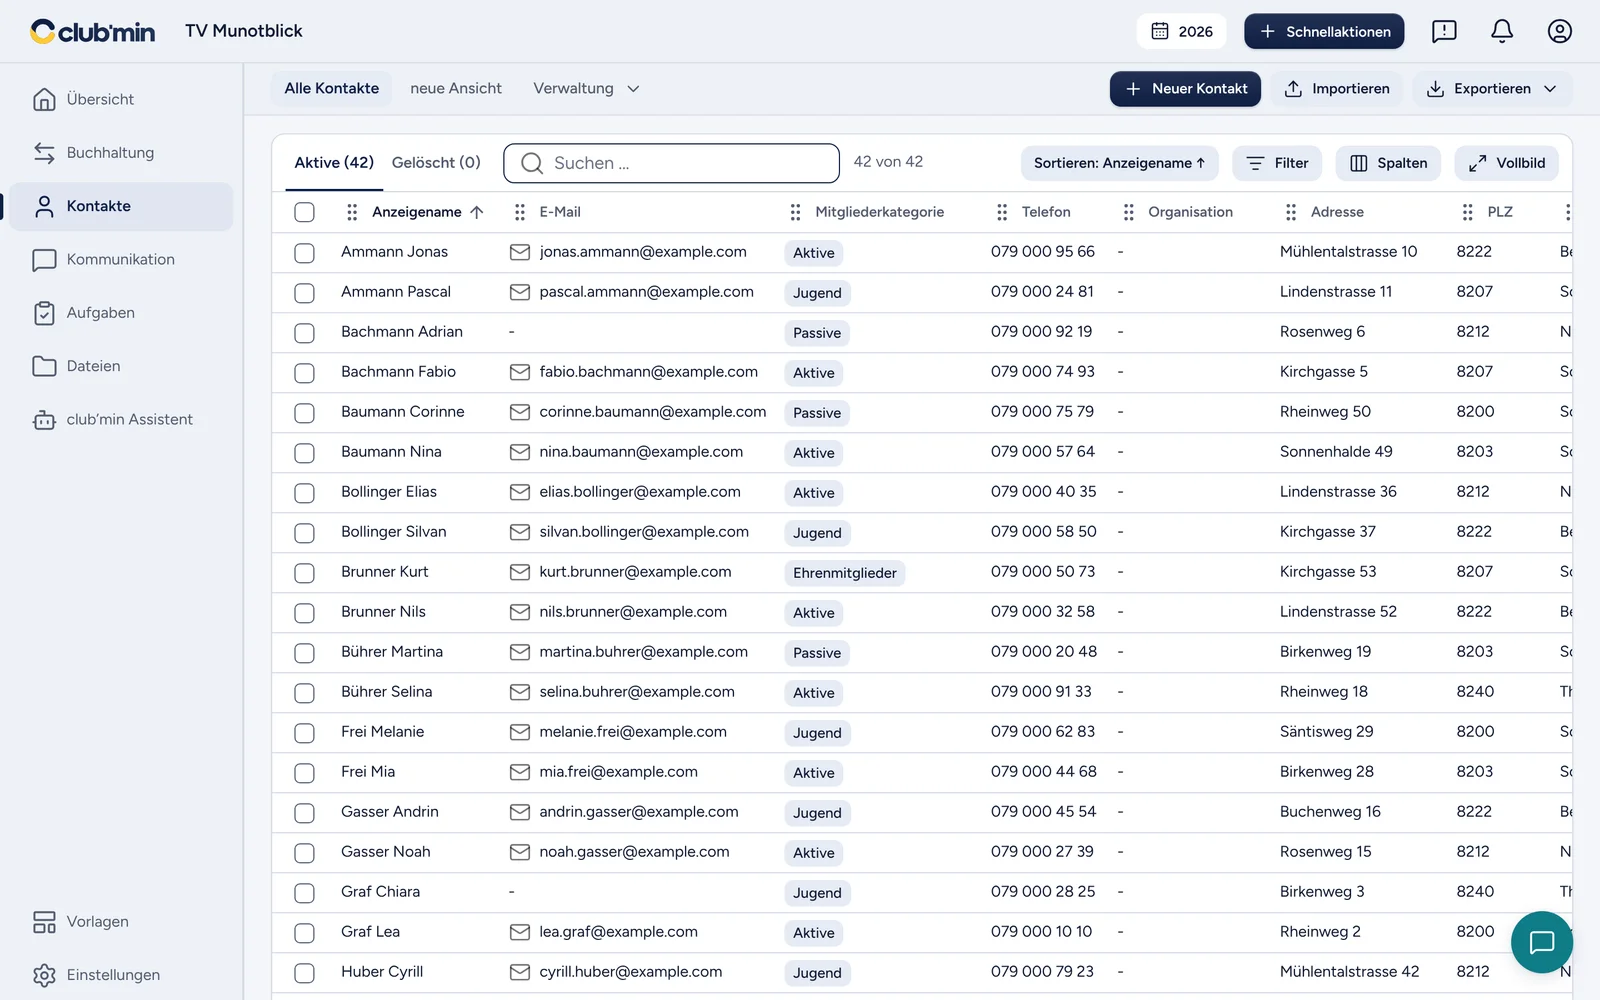The height and width of the screenshot is (1000, 1600).
Task: Click the drag handle of Telefon column
Action: [x=1002, y=212]
